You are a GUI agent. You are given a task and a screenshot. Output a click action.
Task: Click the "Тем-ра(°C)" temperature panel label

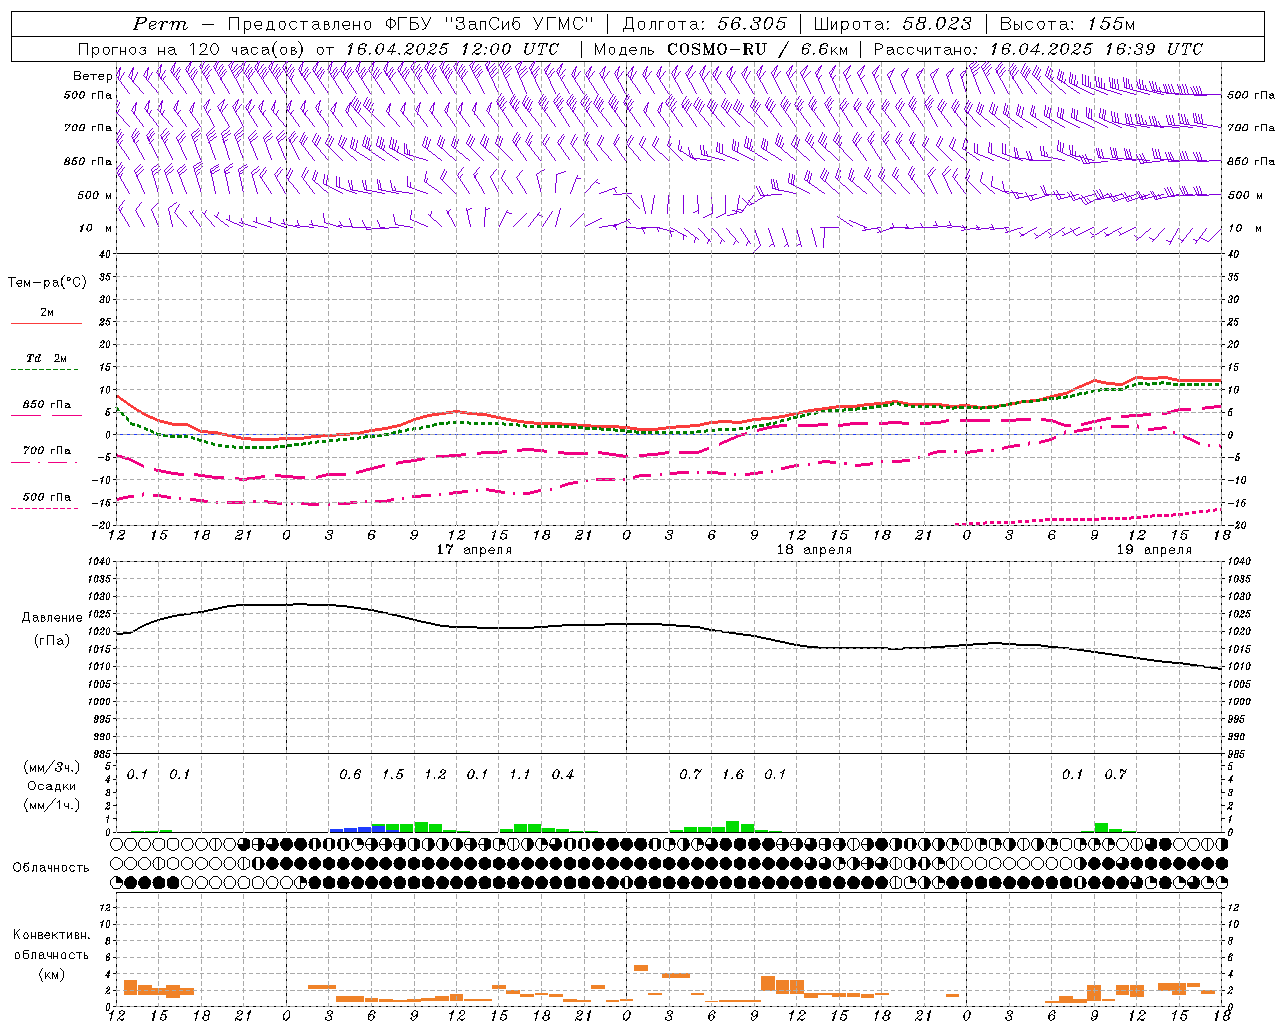pyautogui.click(x=47, y=283)
